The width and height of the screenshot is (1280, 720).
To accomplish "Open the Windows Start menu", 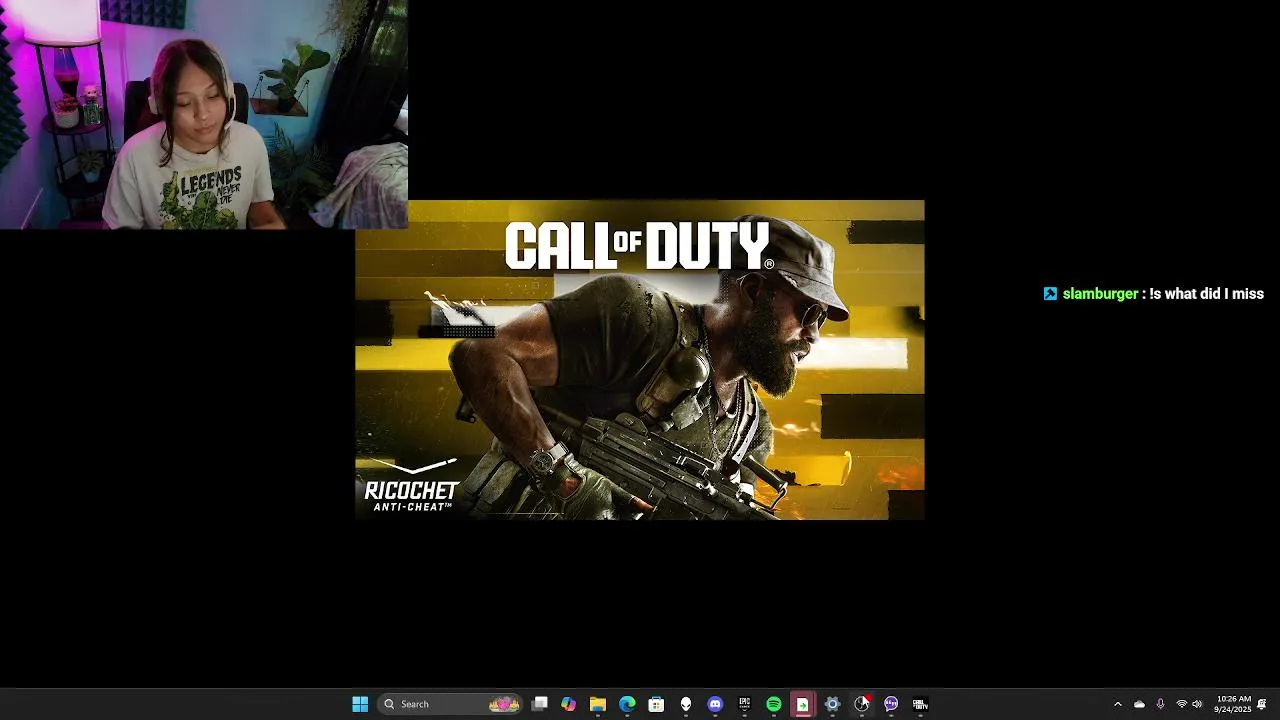I will tap(360, 704).
